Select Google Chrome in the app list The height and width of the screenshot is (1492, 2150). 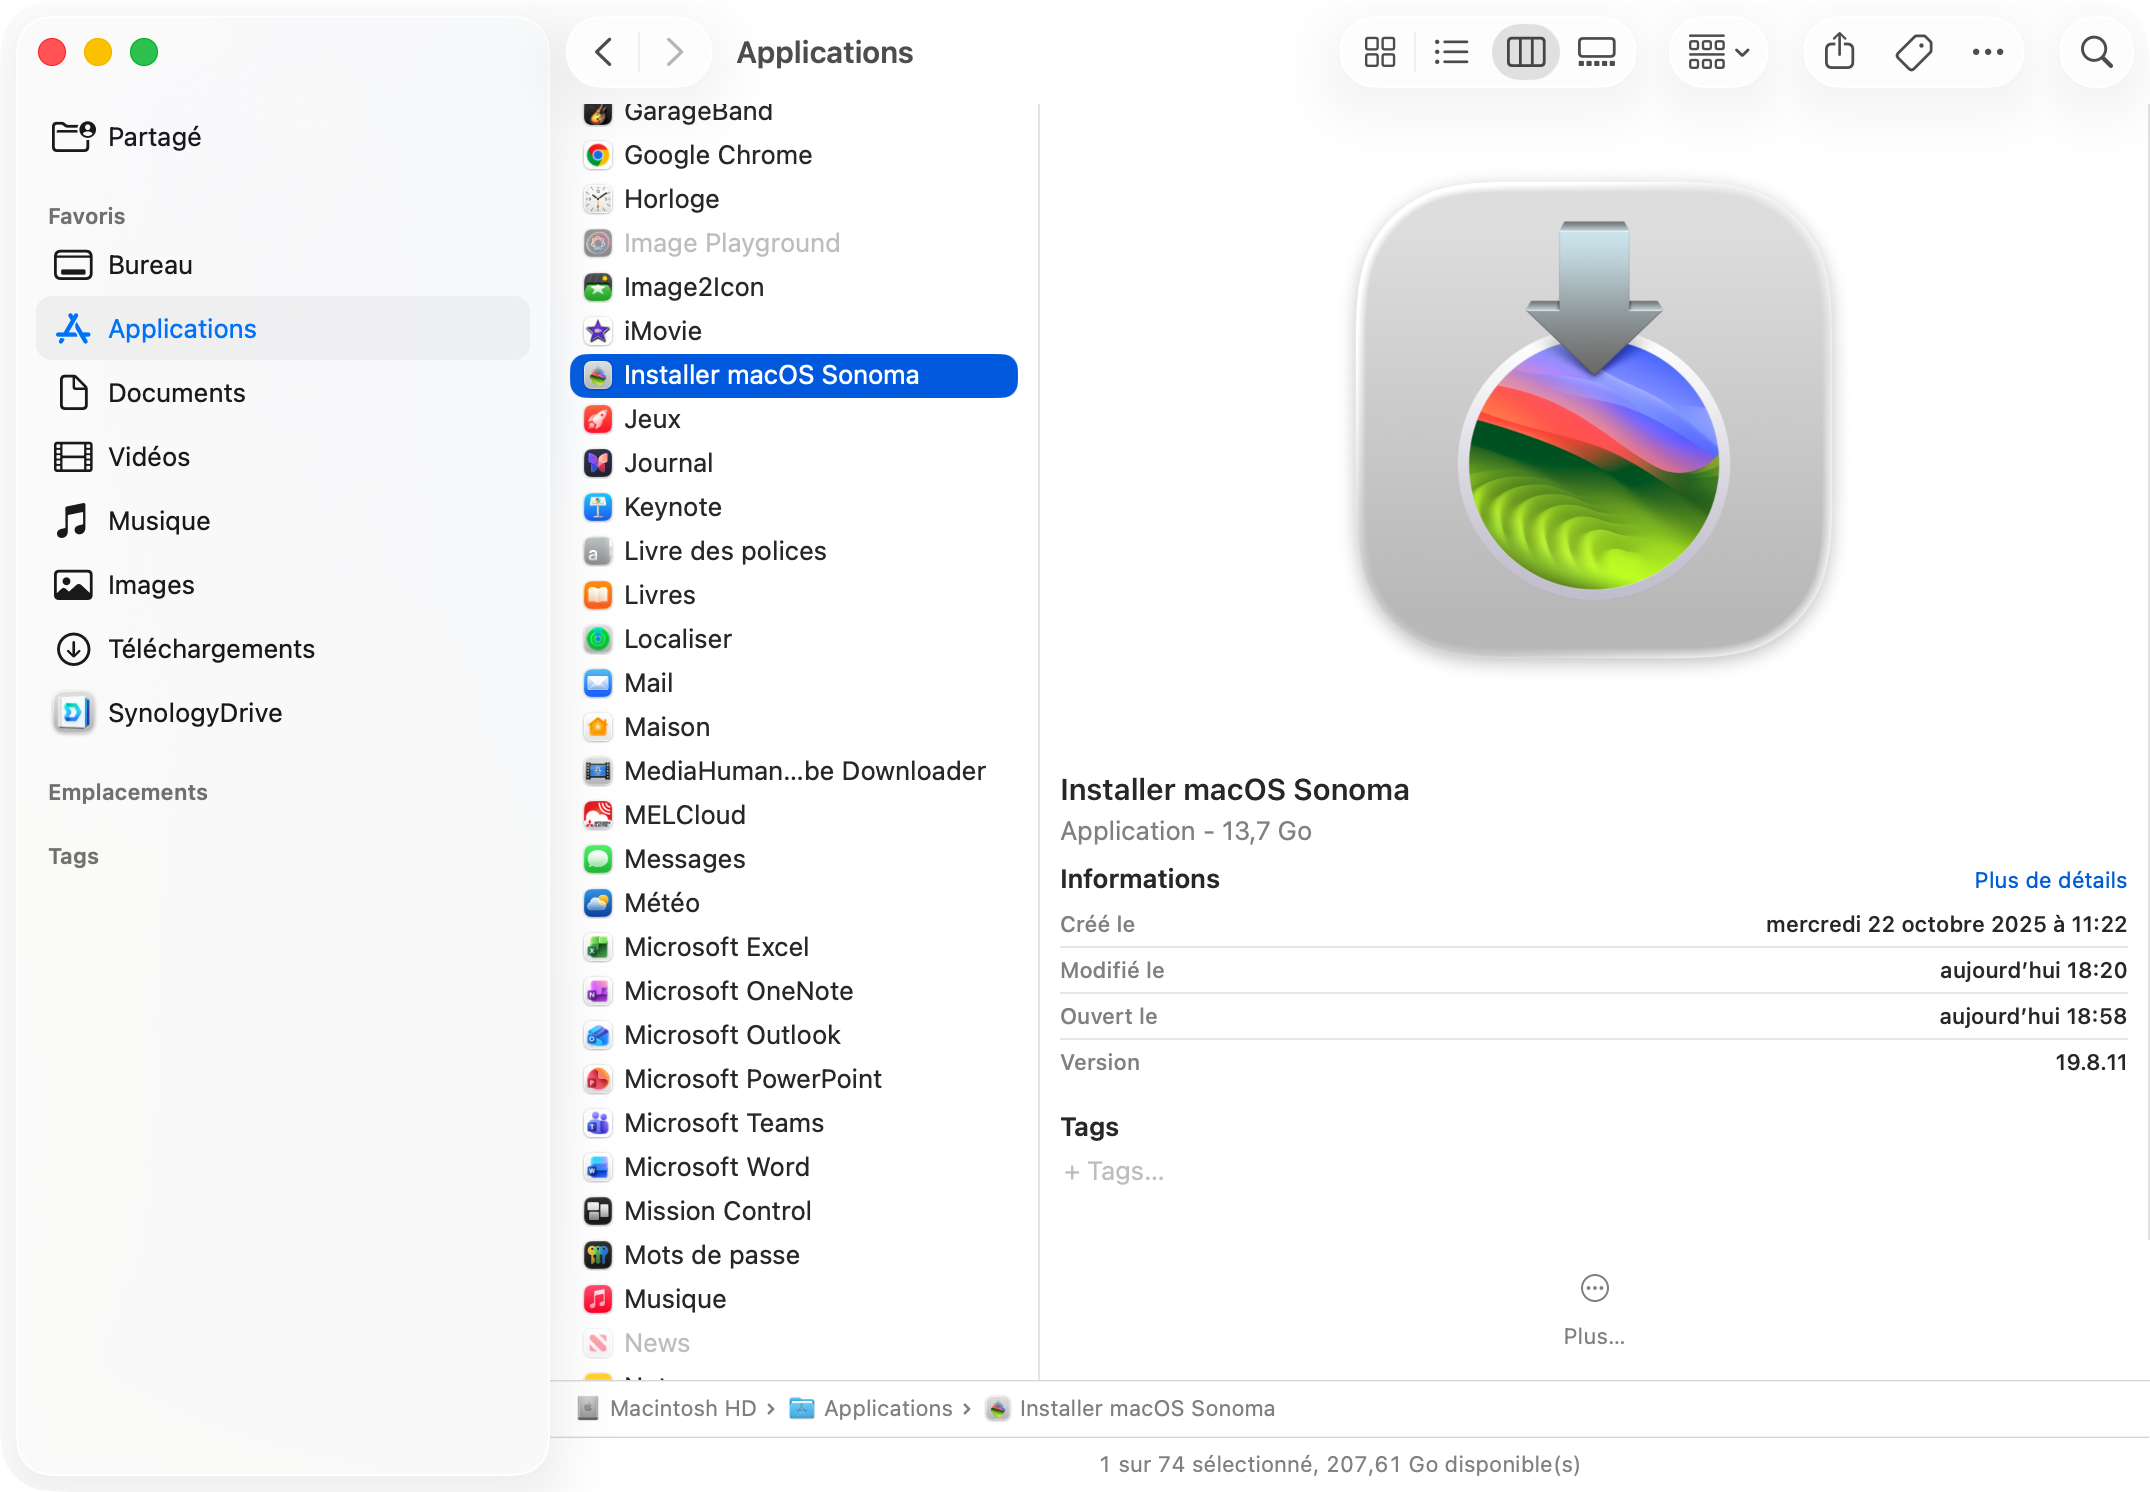(x=717, y=155)
